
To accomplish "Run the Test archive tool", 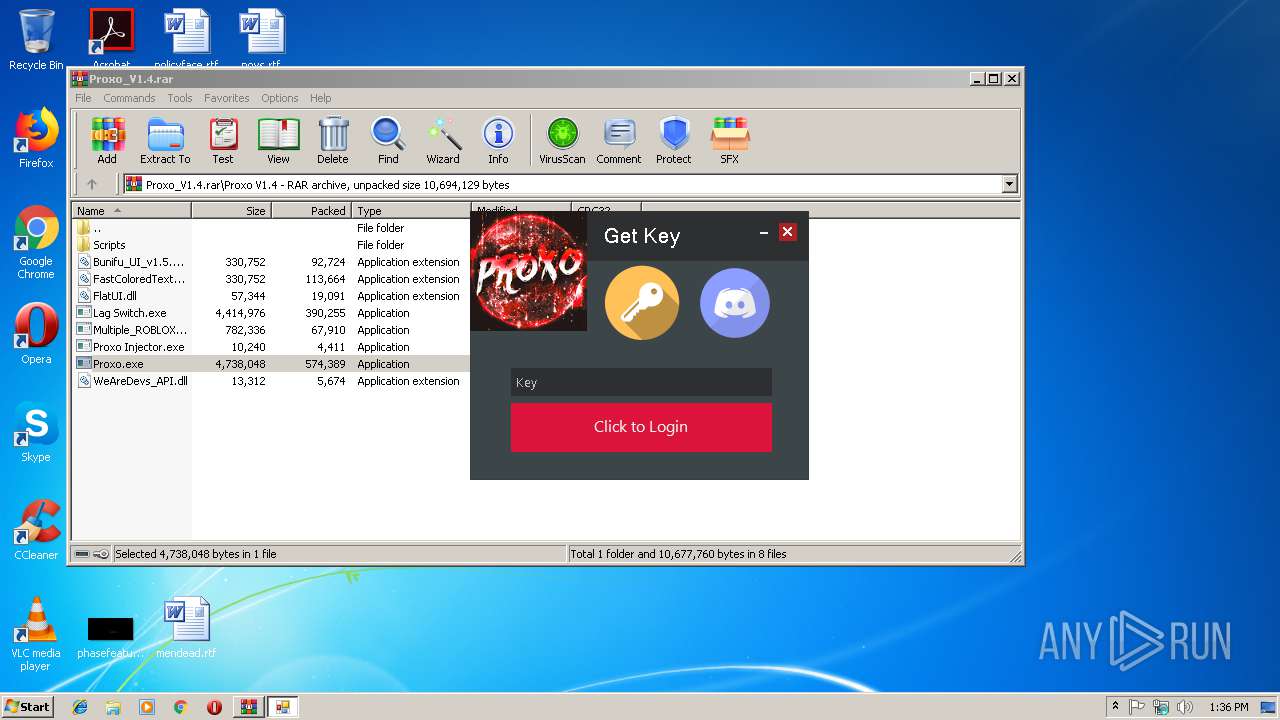I will tap(223, 140).
